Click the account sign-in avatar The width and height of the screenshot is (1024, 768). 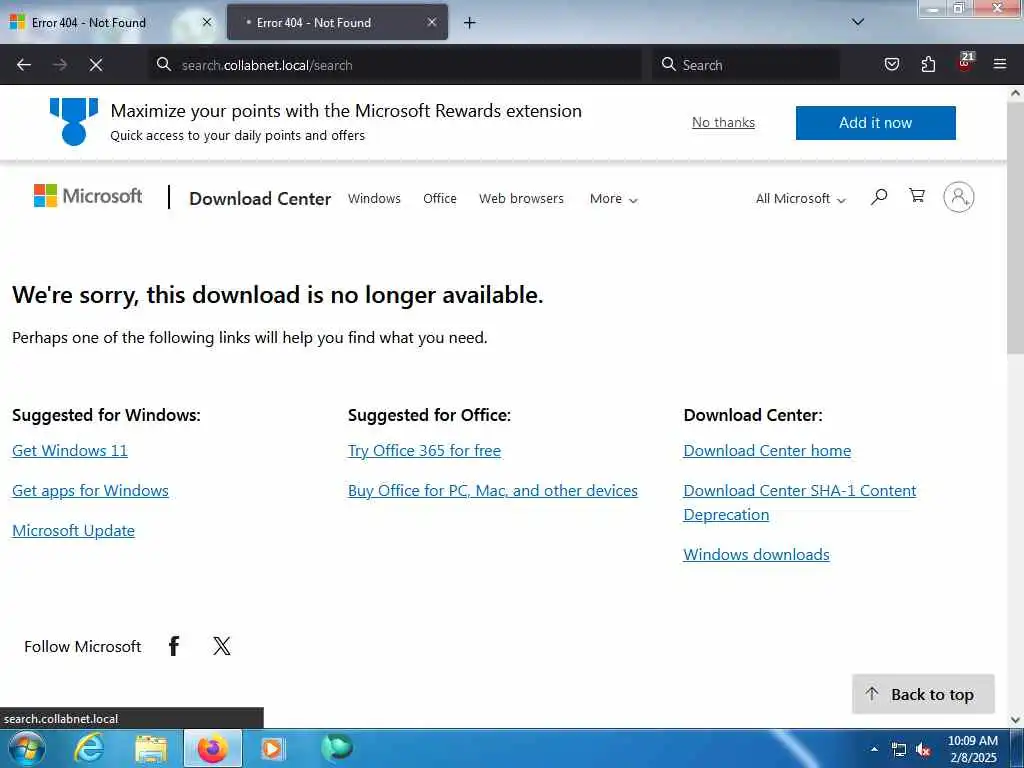959,197
